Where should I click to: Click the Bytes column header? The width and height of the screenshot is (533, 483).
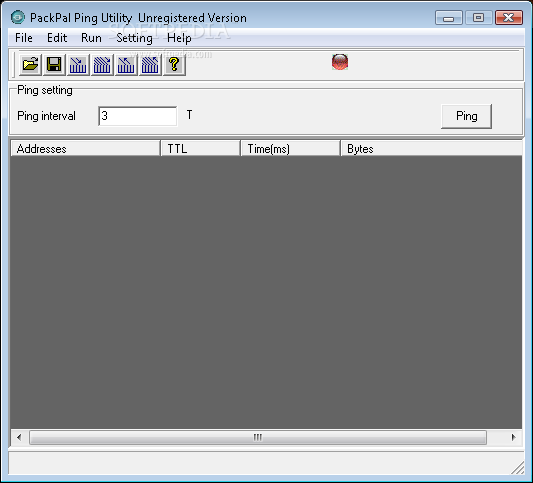(431, 149)
